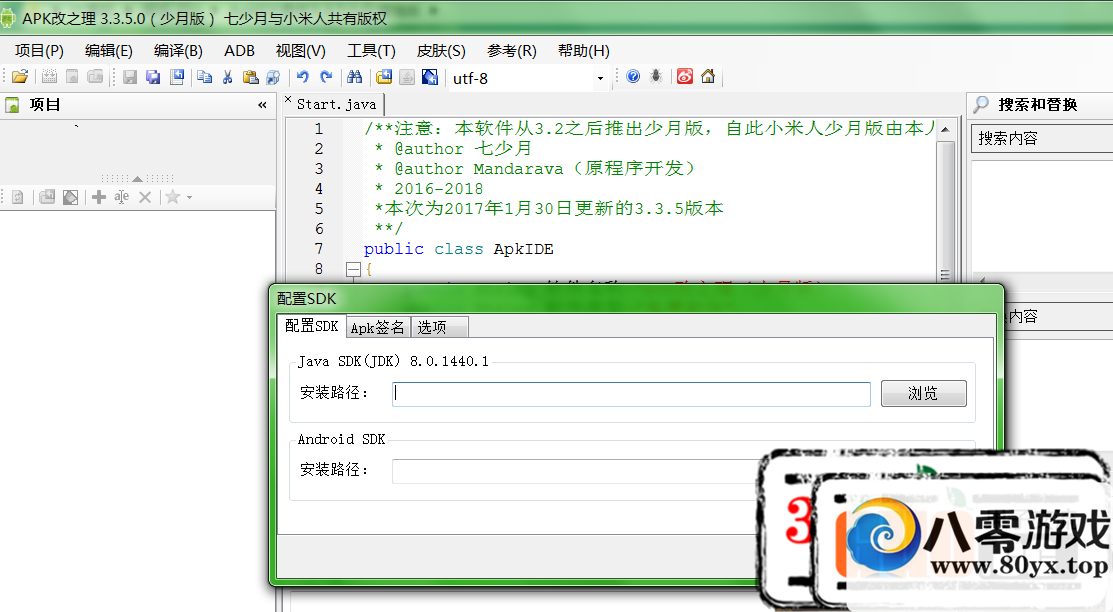Collapse the 项目 panel with double chevron

262,105
